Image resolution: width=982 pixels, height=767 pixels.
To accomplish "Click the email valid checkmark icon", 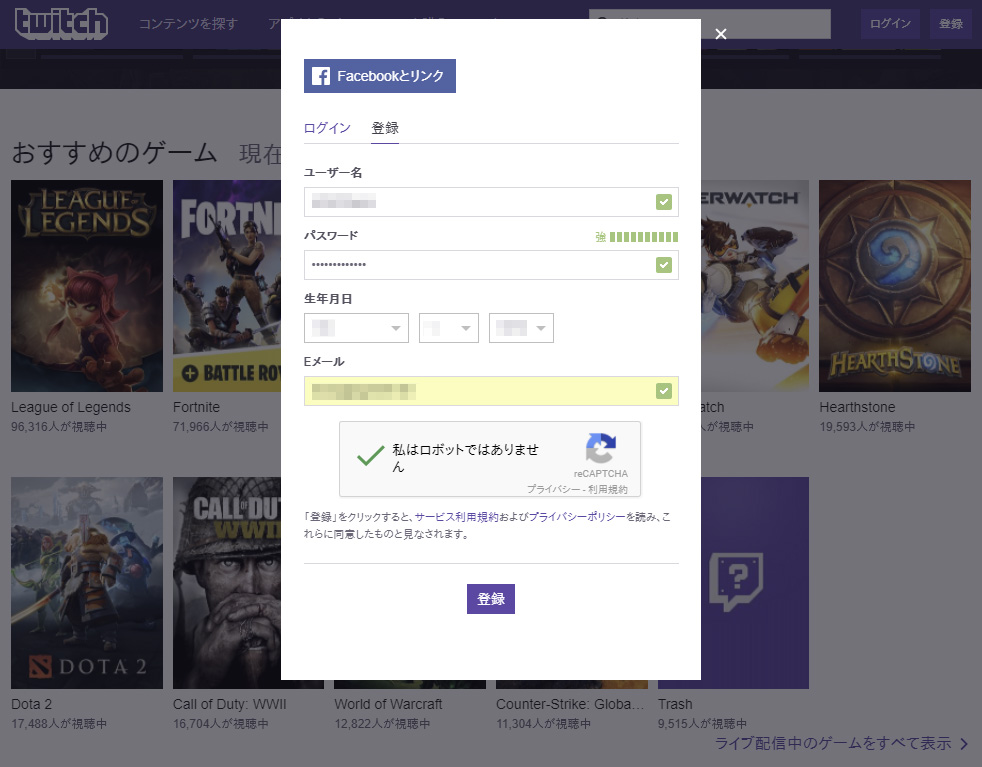I will [x=664, y=391].
